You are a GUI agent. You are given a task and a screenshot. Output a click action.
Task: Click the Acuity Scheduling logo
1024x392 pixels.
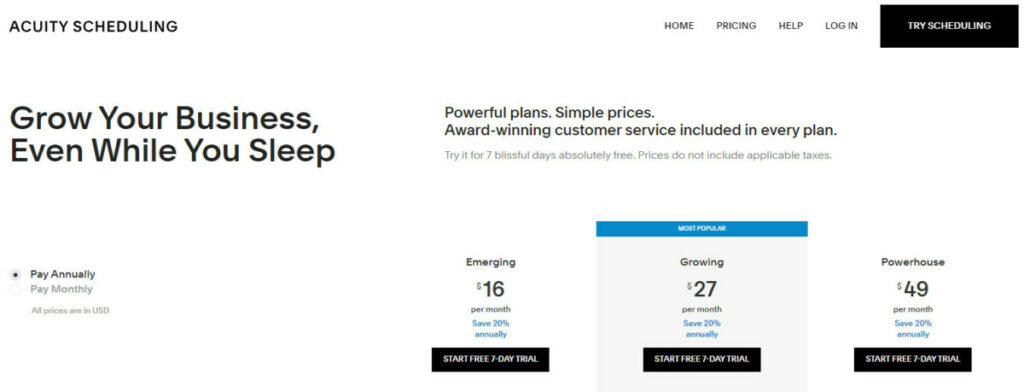[x=93, y=27]
